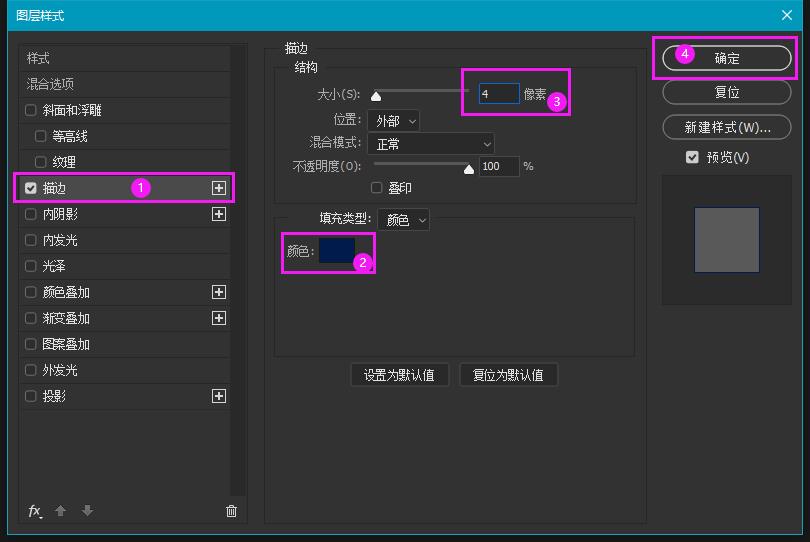Screen dimensions: 810x542
Task: Enable the 渐变叠加 checkbox
Action: pos(30,318)
